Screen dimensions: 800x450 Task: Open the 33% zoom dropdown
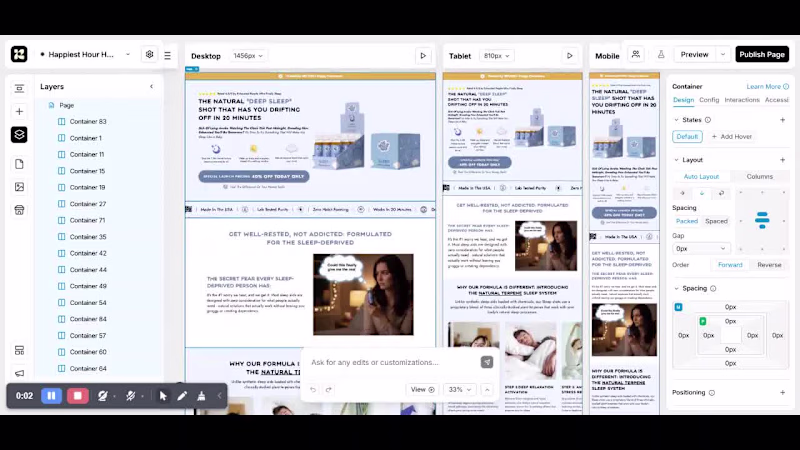tap(459, 389)
